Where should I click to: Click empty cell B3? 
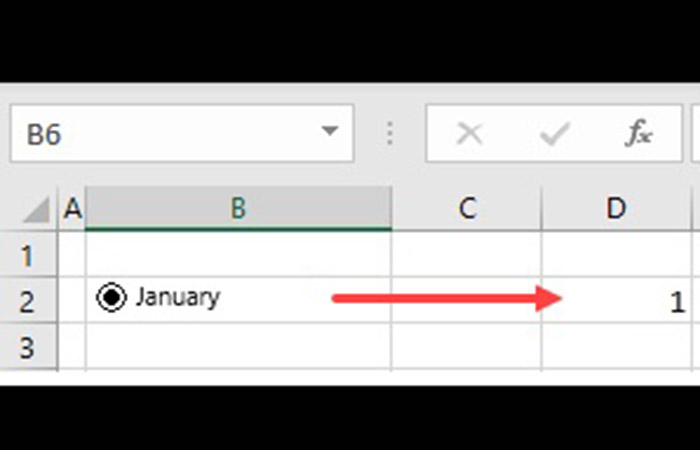[238, 347]
